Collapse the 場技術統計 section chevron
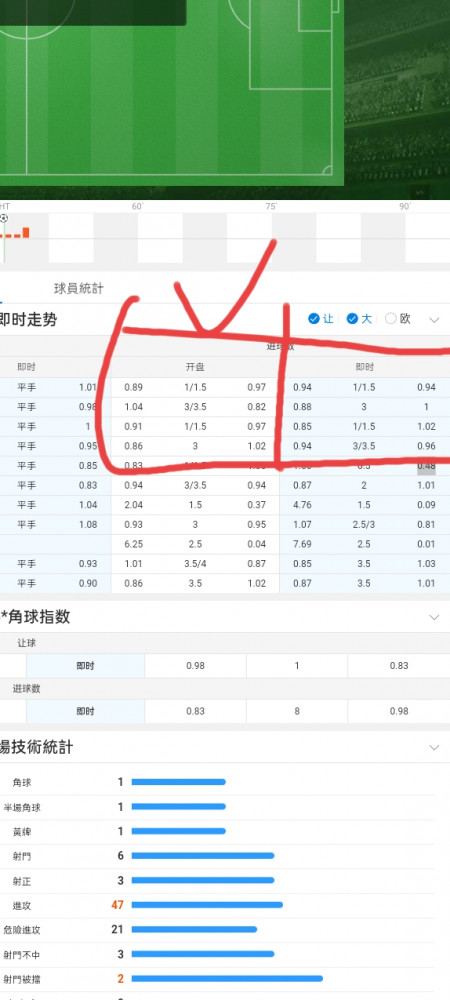450x1000 pixels. coord(434,747)
